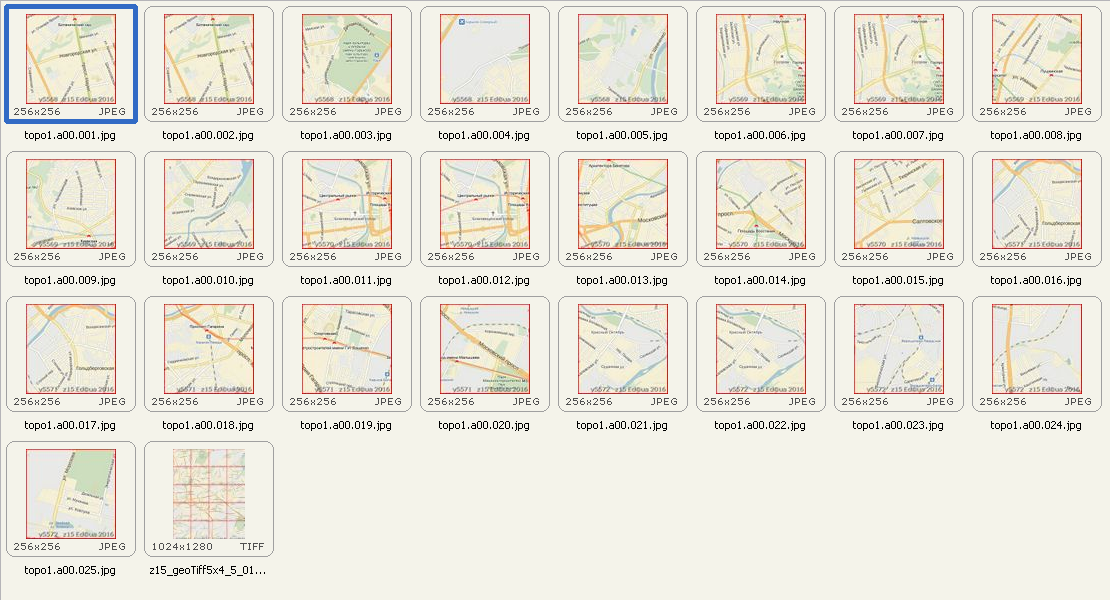
Task: Select the topo1.a00.025.jpg thumbnail
Action: 70,494
